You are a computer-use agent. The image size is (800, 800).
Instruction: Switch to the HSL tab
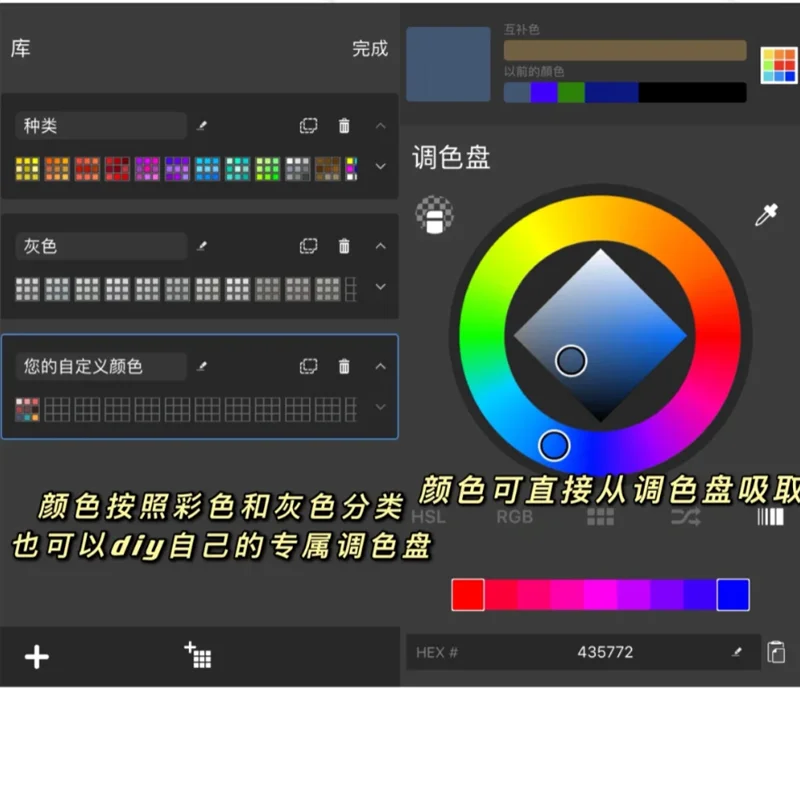coord(428,517)
